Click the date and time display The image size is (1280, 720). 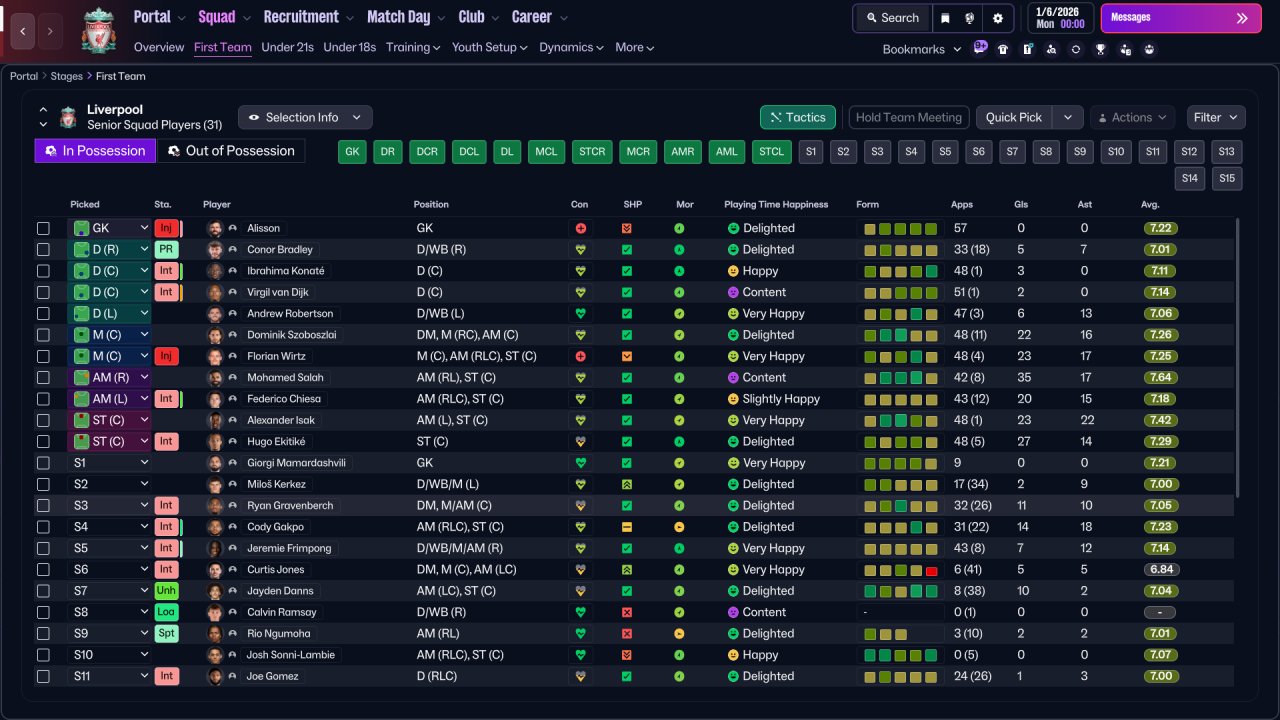1060,18
